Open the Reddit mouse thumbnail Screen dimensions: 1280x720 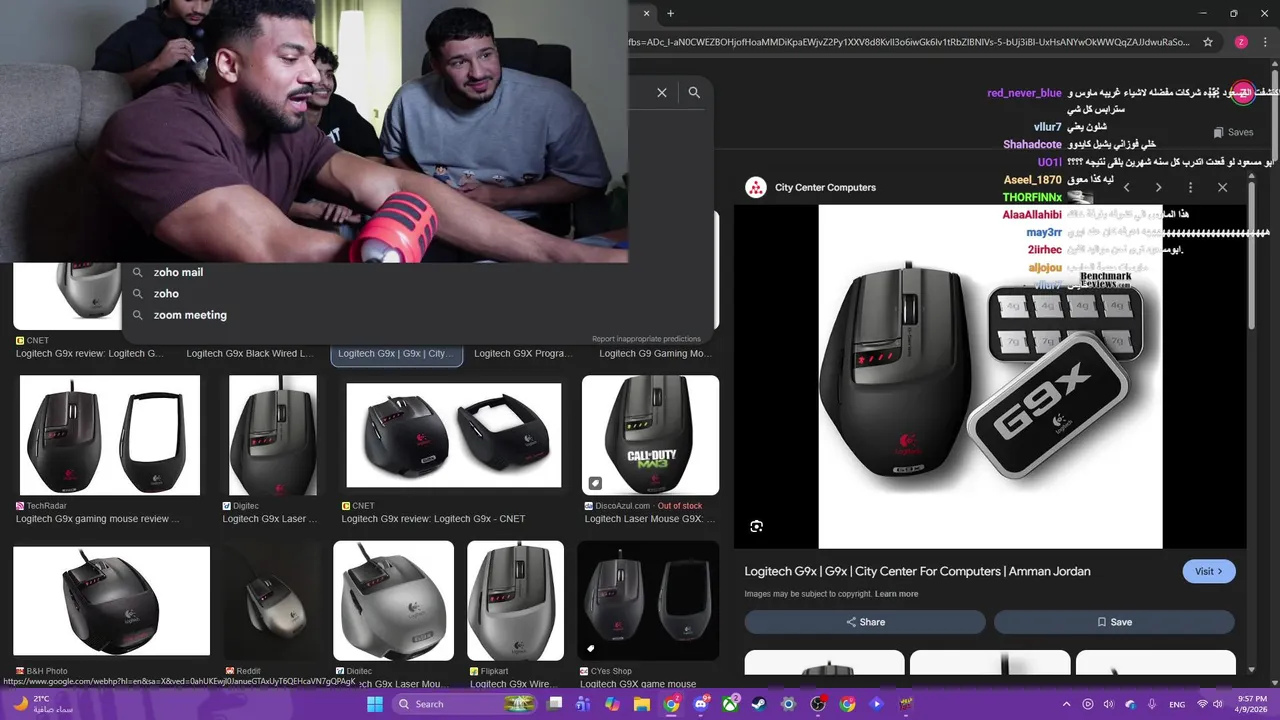click(272, 600)
